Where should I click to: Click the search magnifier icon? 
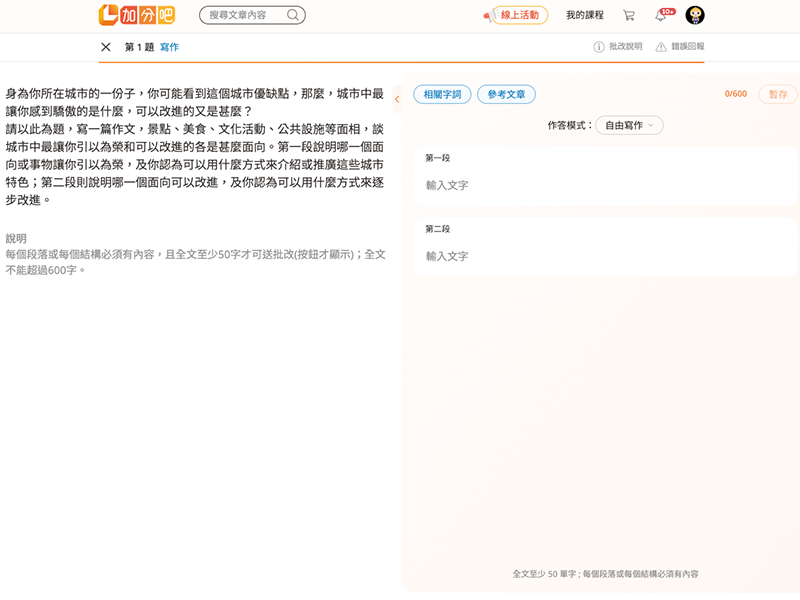pyautogui.click(x=293, y=15)
